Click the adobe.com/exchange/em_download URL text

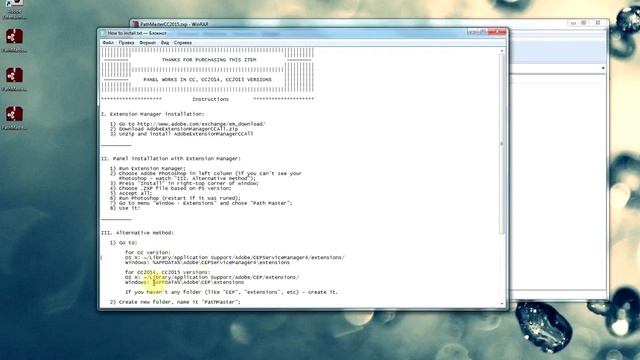point(201,124)
